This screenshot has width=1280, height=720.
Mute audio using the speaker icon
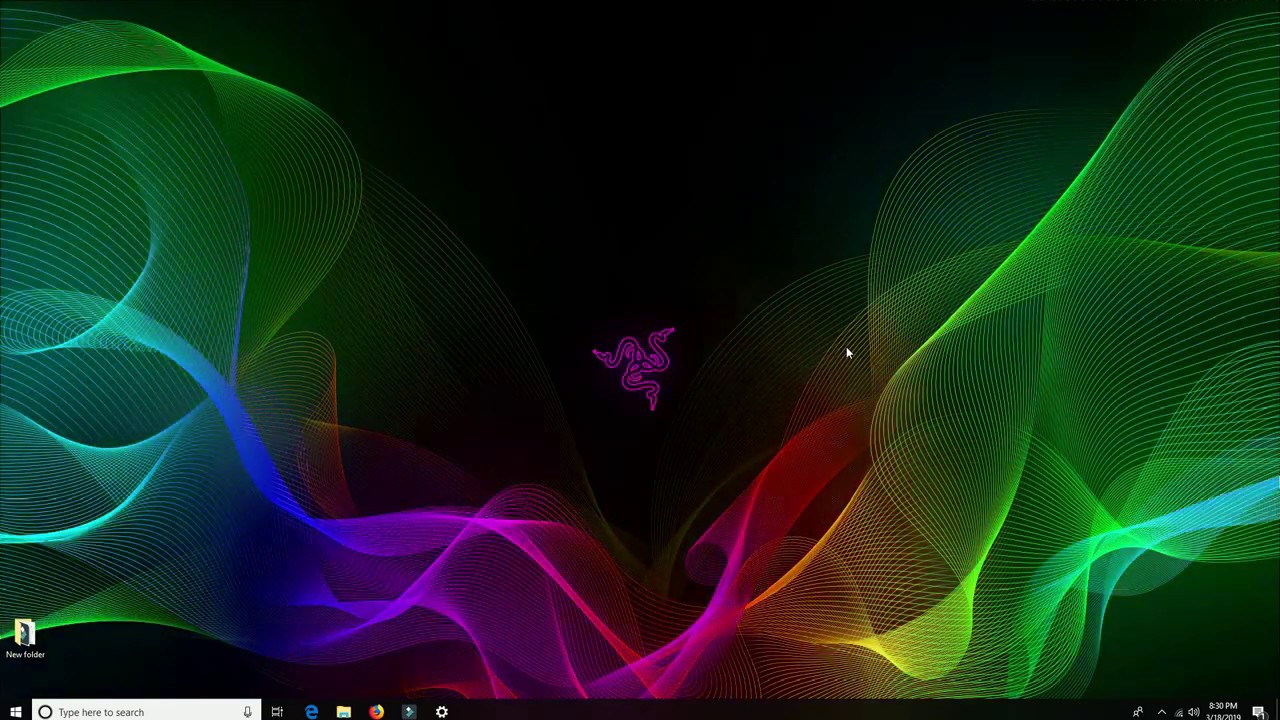click(1194, 712)
